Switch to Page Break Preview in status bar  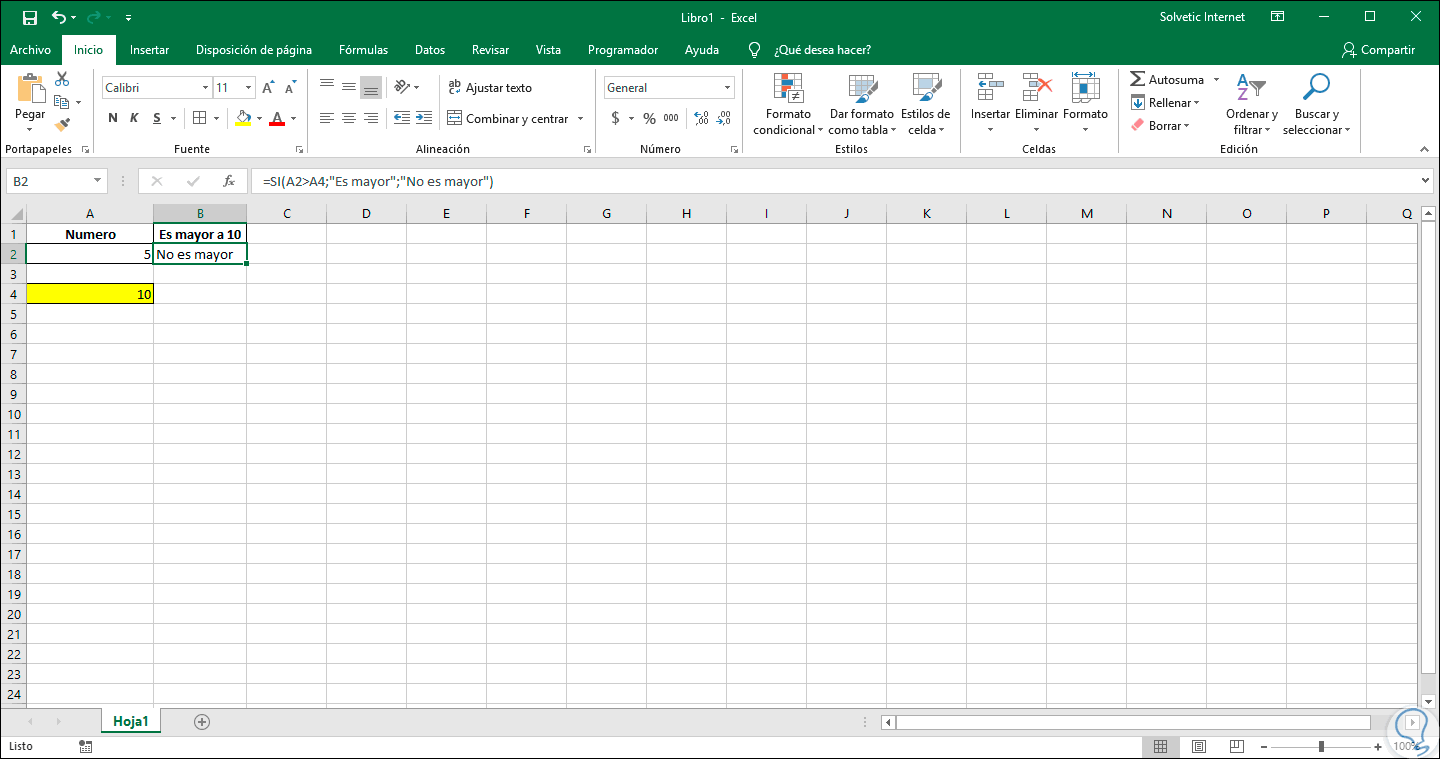1236,746
